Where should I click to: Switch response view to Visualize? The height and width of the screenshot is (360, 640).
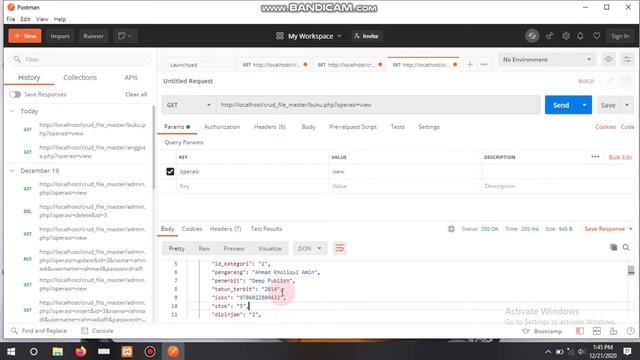tap(270, 248)
